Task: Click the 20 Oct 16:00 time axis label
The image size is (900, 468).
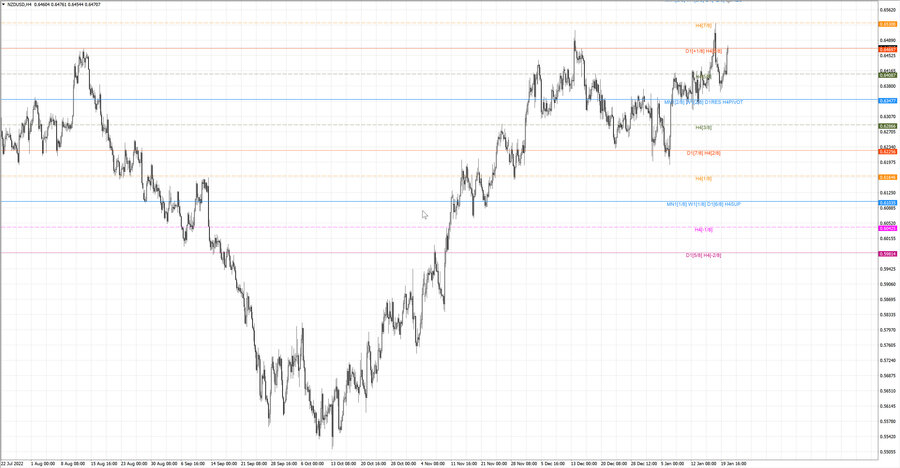Action: click(373, 463)
